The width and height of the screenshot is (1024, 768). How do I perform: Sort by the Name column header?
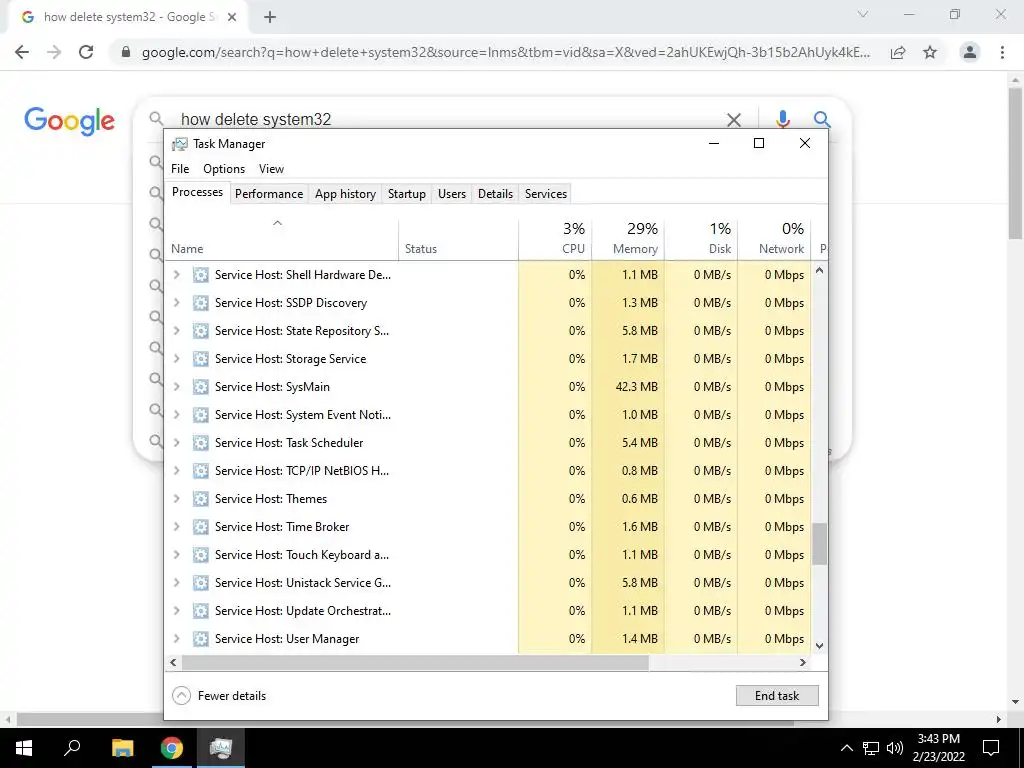click(281, 239)
